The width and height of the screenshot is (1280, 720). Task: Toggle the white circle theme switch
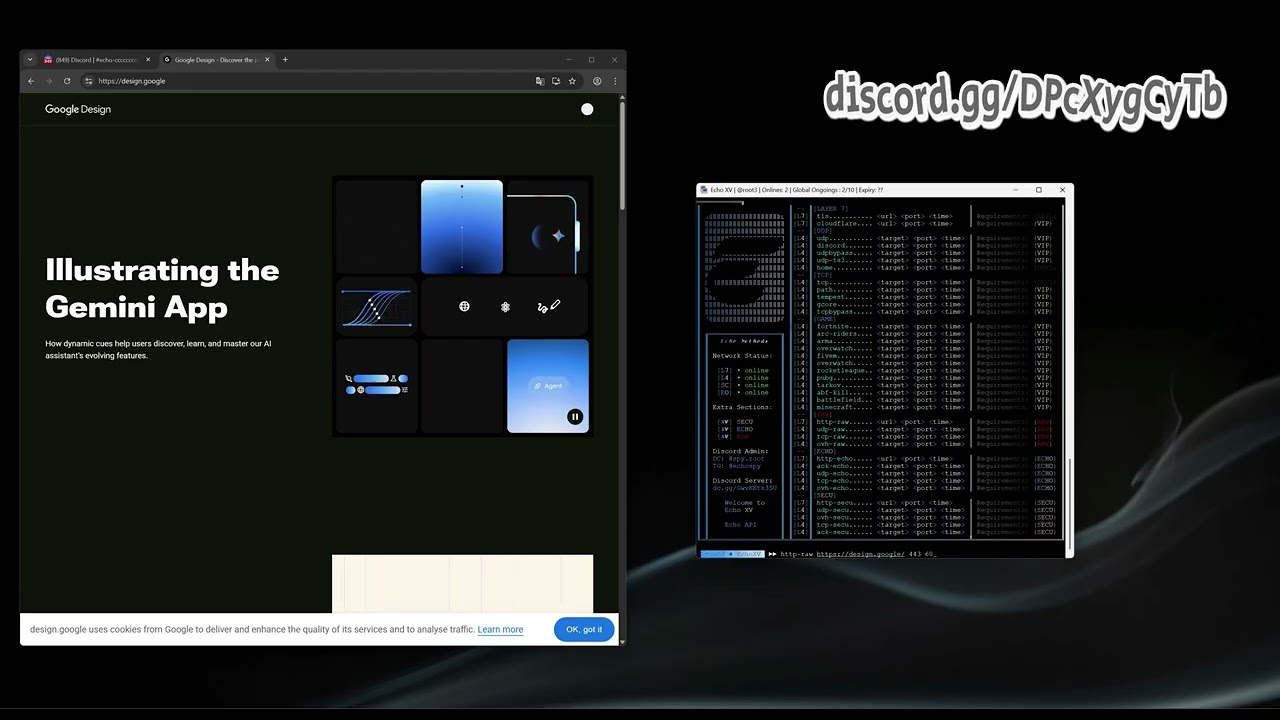[587, 109]
